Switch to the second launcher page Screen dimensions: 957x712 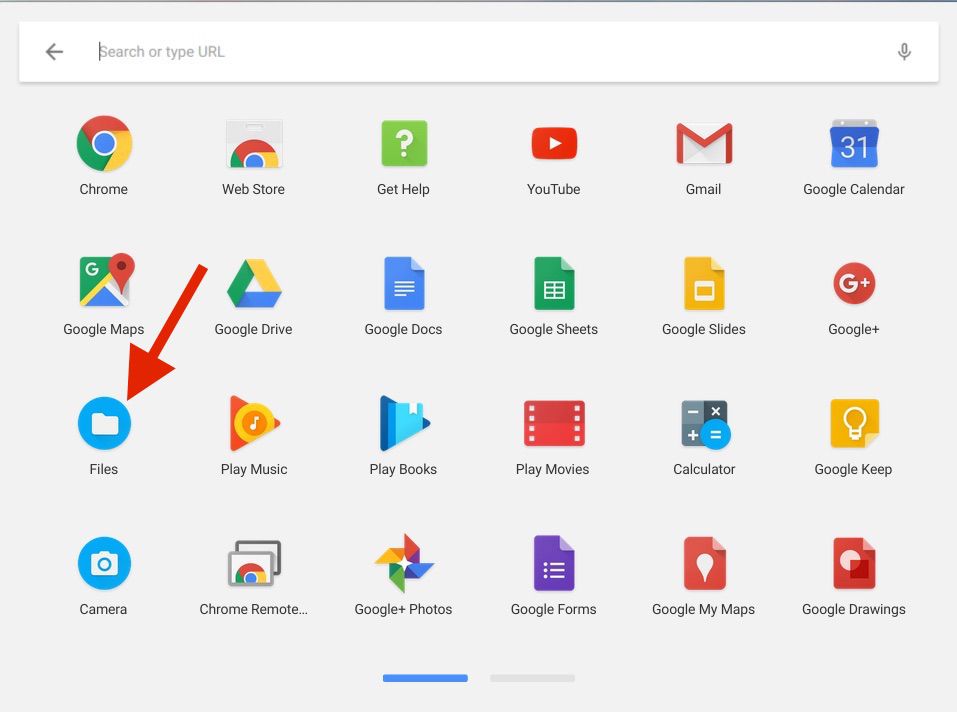pos(531,678)
